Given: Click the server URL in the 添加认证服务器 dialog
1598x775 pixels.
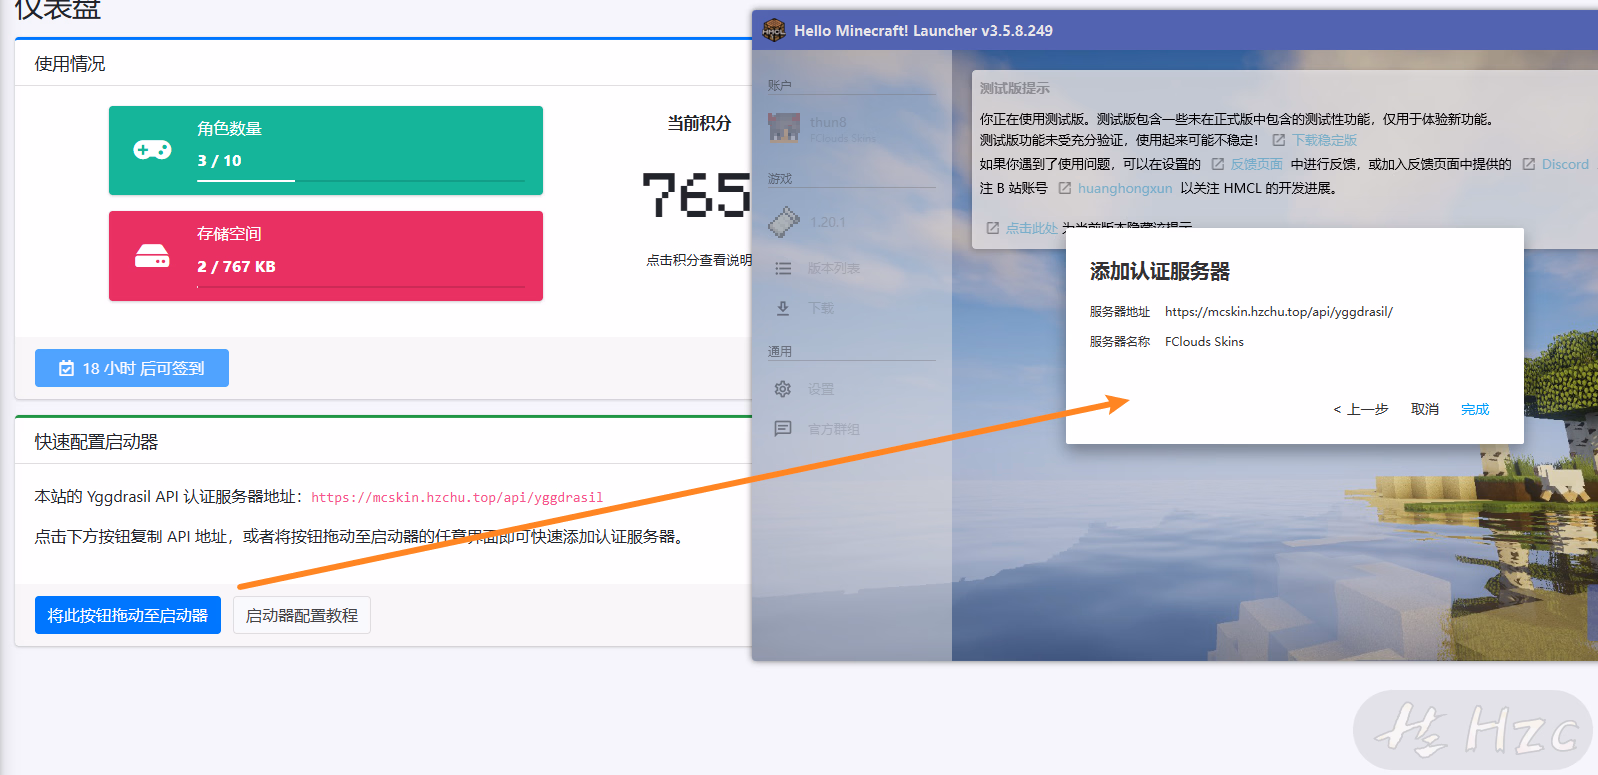Looking at the screenshot, I should tap(1279, 312).
